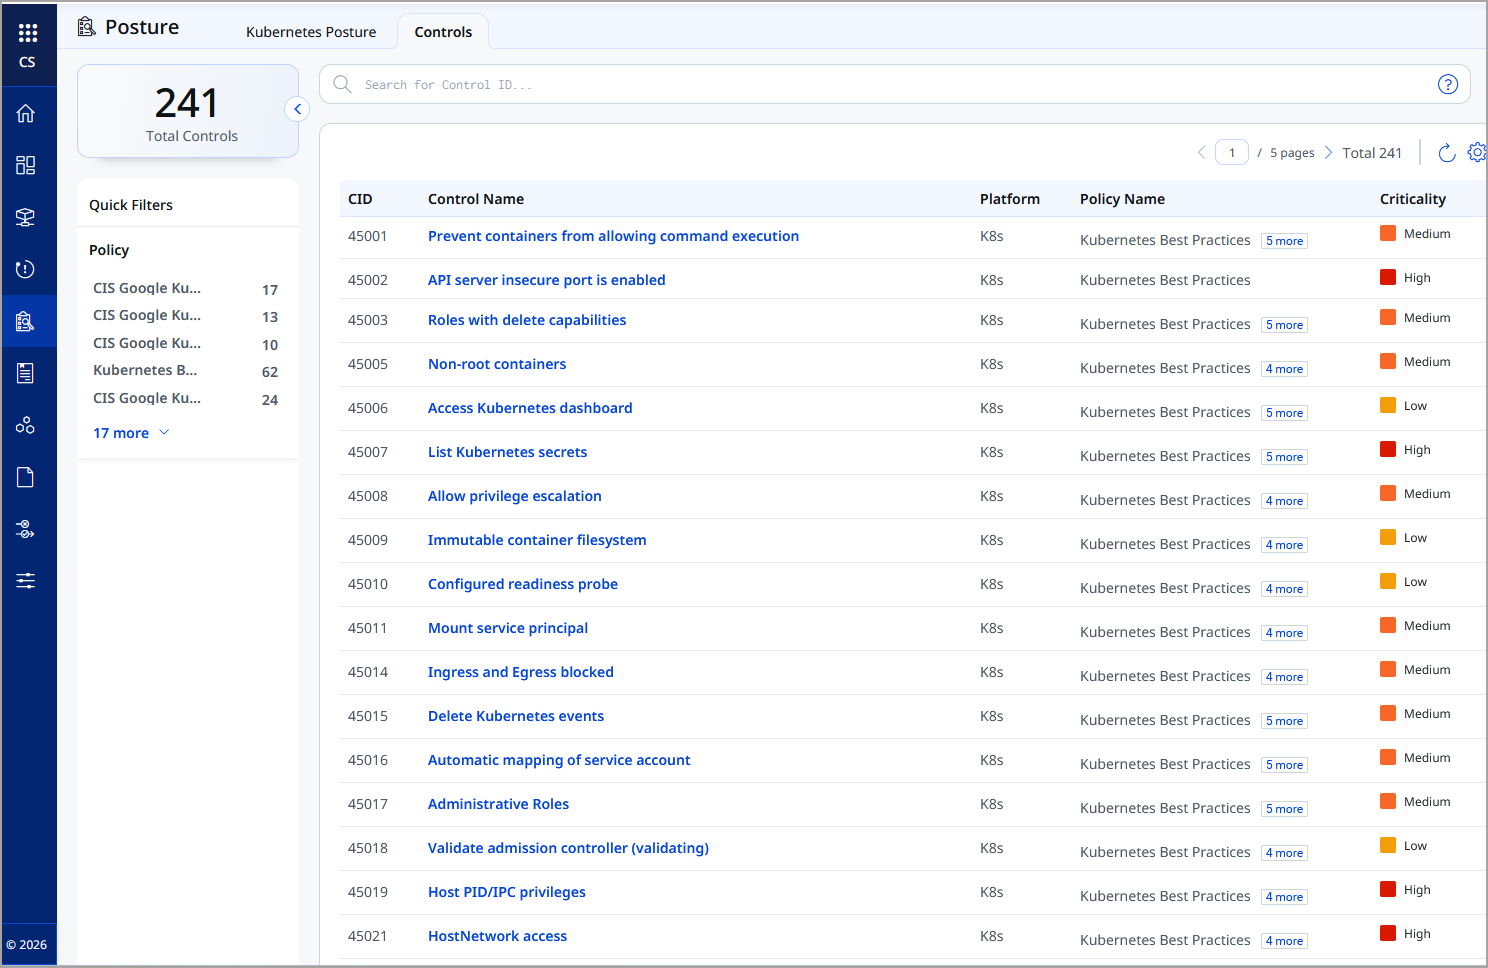The width and height of the screenshot is (1488, 968).
Task: Collapse the filters side panel
Action: 297,109
